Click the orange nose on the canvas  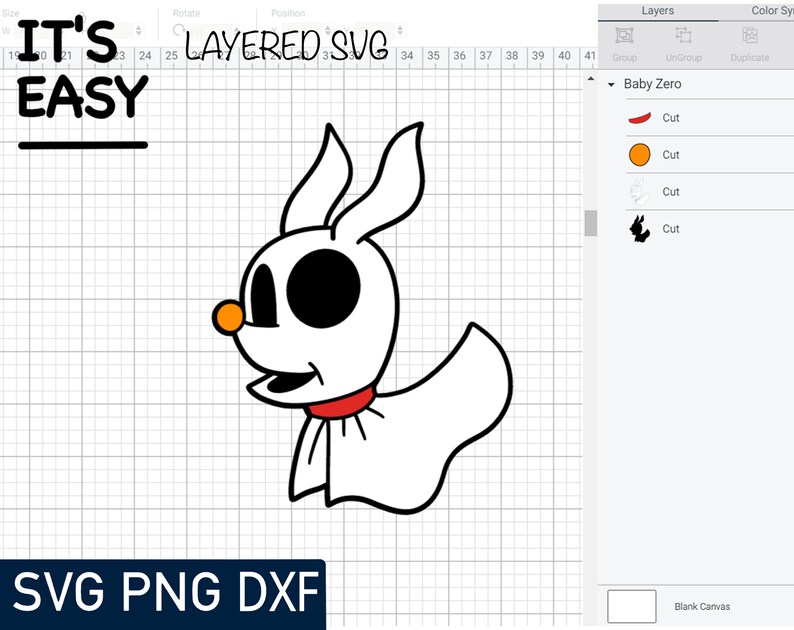click(229, 317)
